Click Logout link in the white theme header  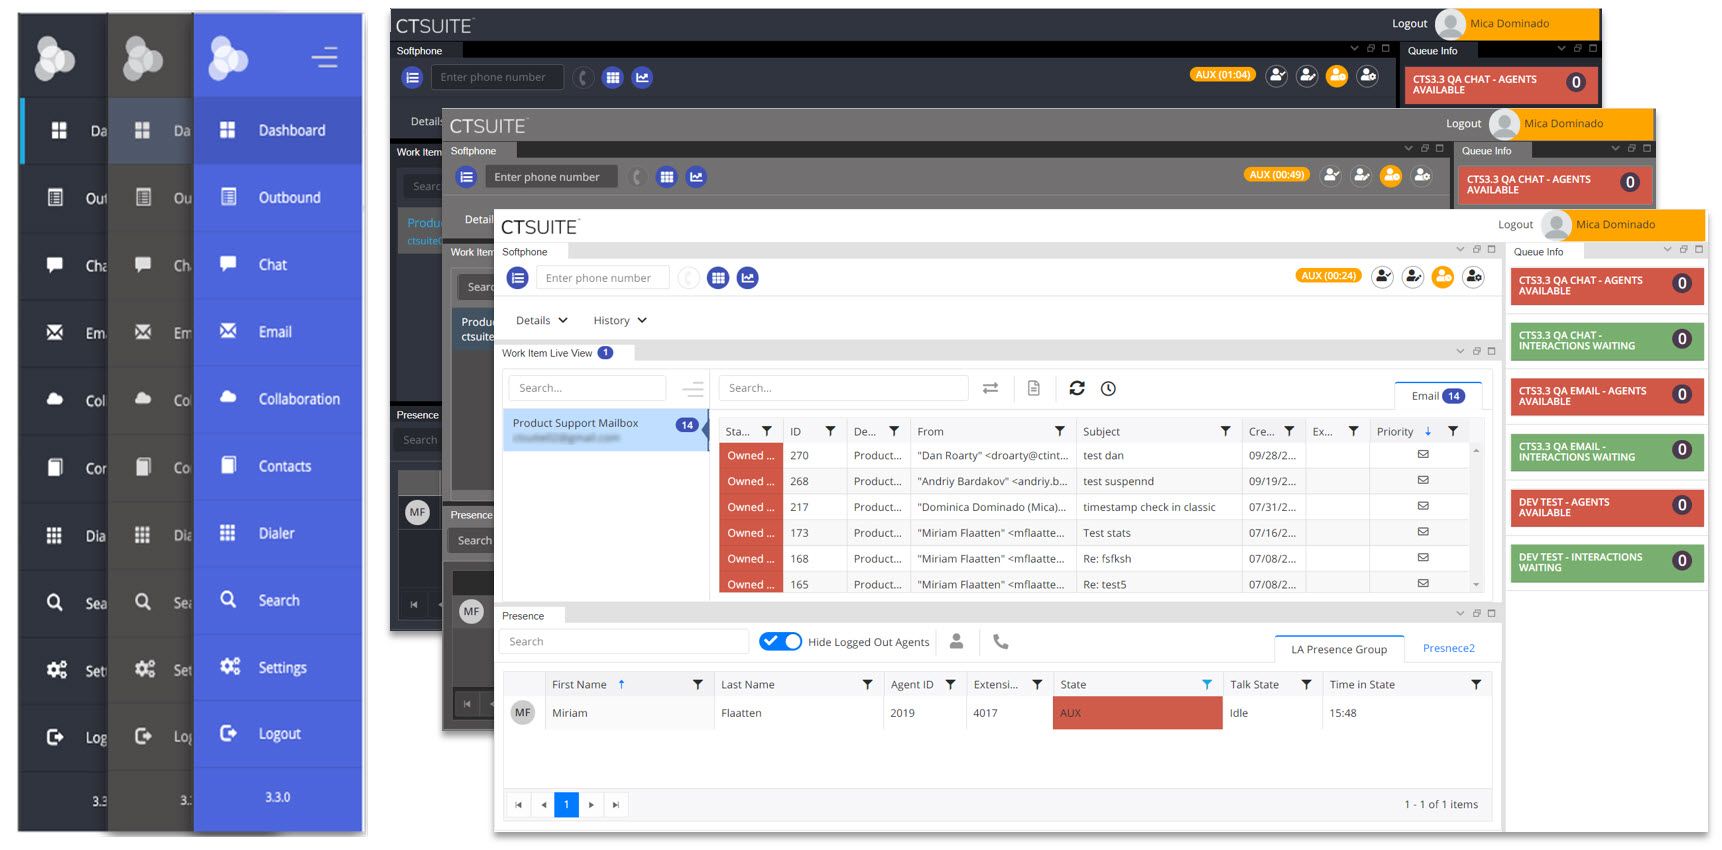(1514, 225)
